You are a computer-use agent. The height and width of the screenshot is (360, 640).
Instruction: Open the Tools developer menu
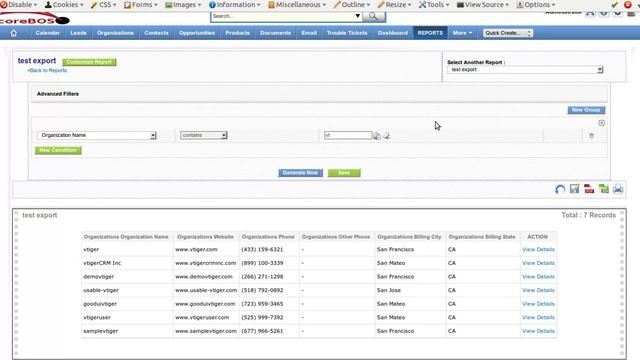pos(434,4)
